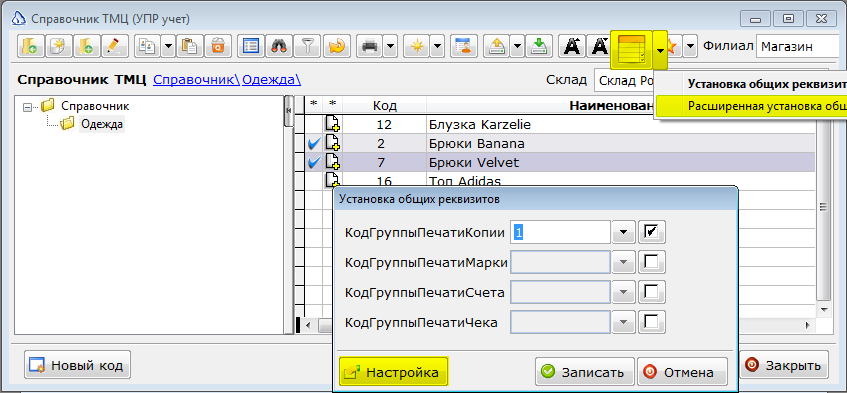Collapse the tree panel with splitter arrow
Viewport: 847px width, 393px height.
pos(289,111)
